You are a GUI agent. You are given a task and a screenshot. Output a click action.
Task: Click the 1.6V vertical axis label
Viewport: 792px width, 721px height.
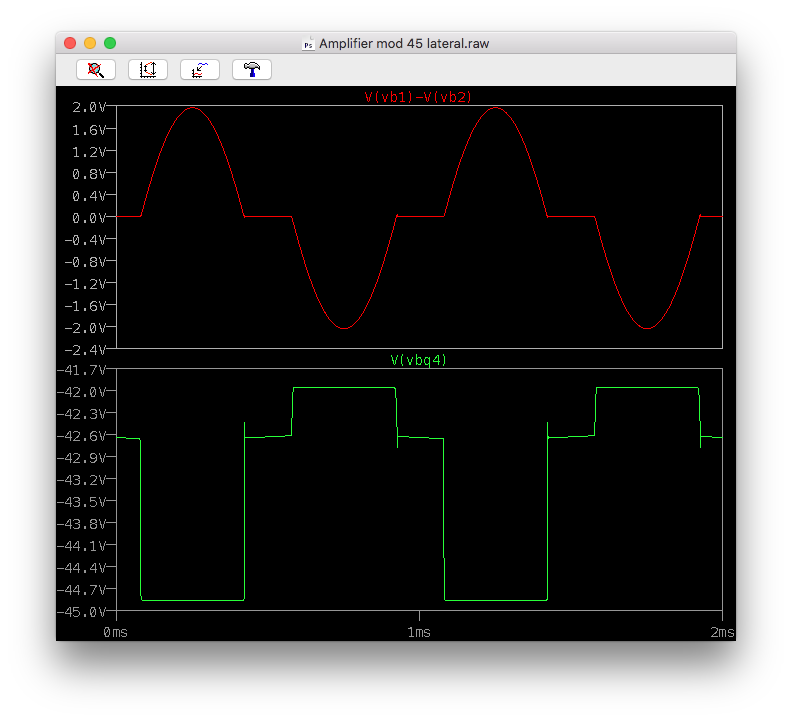click(89, 130)
